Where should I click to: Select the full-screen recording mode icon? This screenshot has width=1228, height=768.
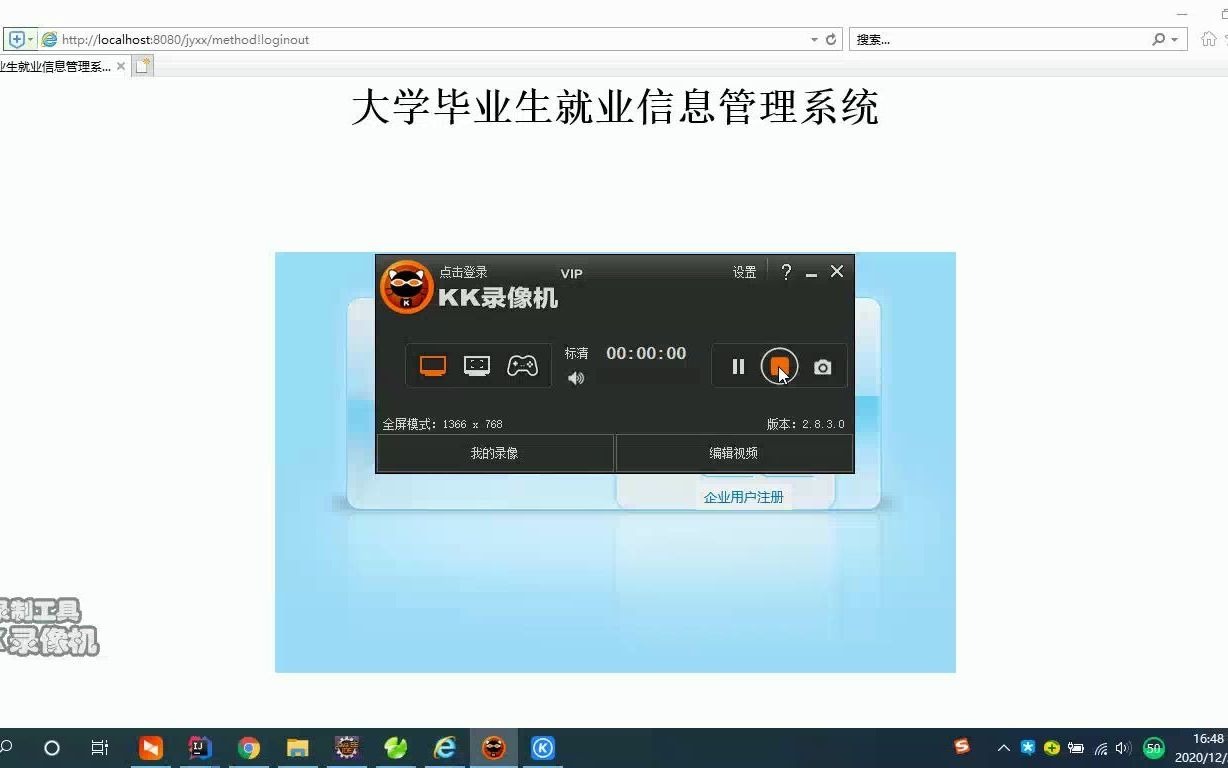(432, 364)
